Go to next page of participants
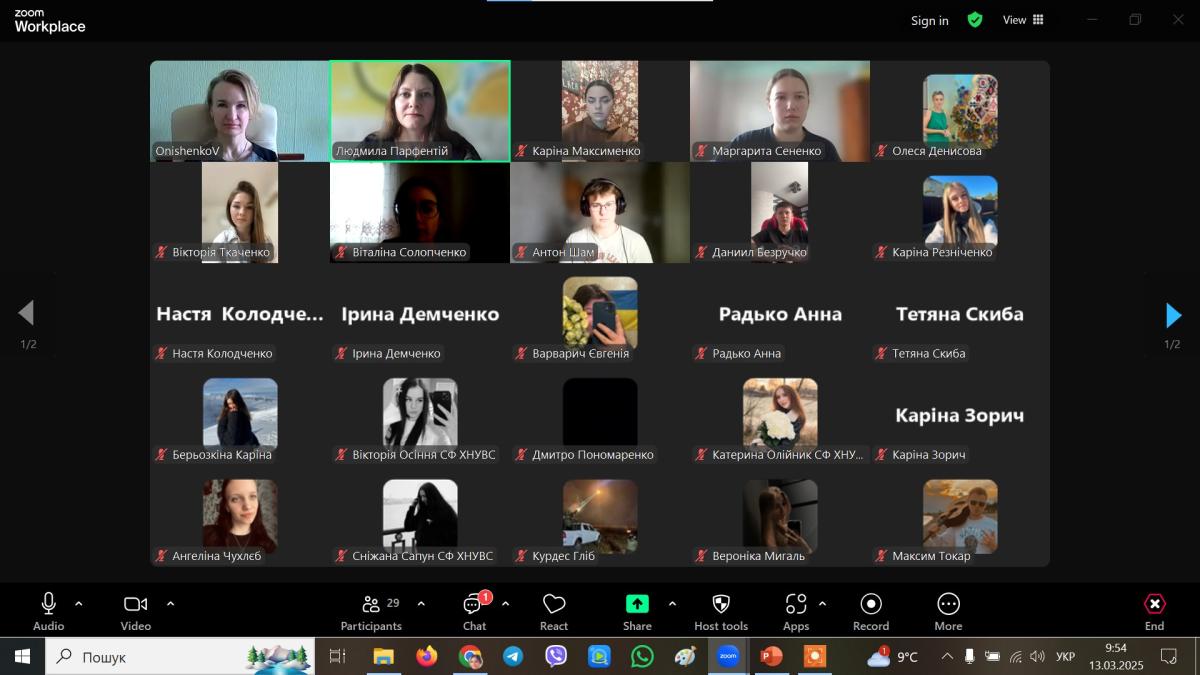This screenshot has height=675, width=1200. click(1173, 315)
